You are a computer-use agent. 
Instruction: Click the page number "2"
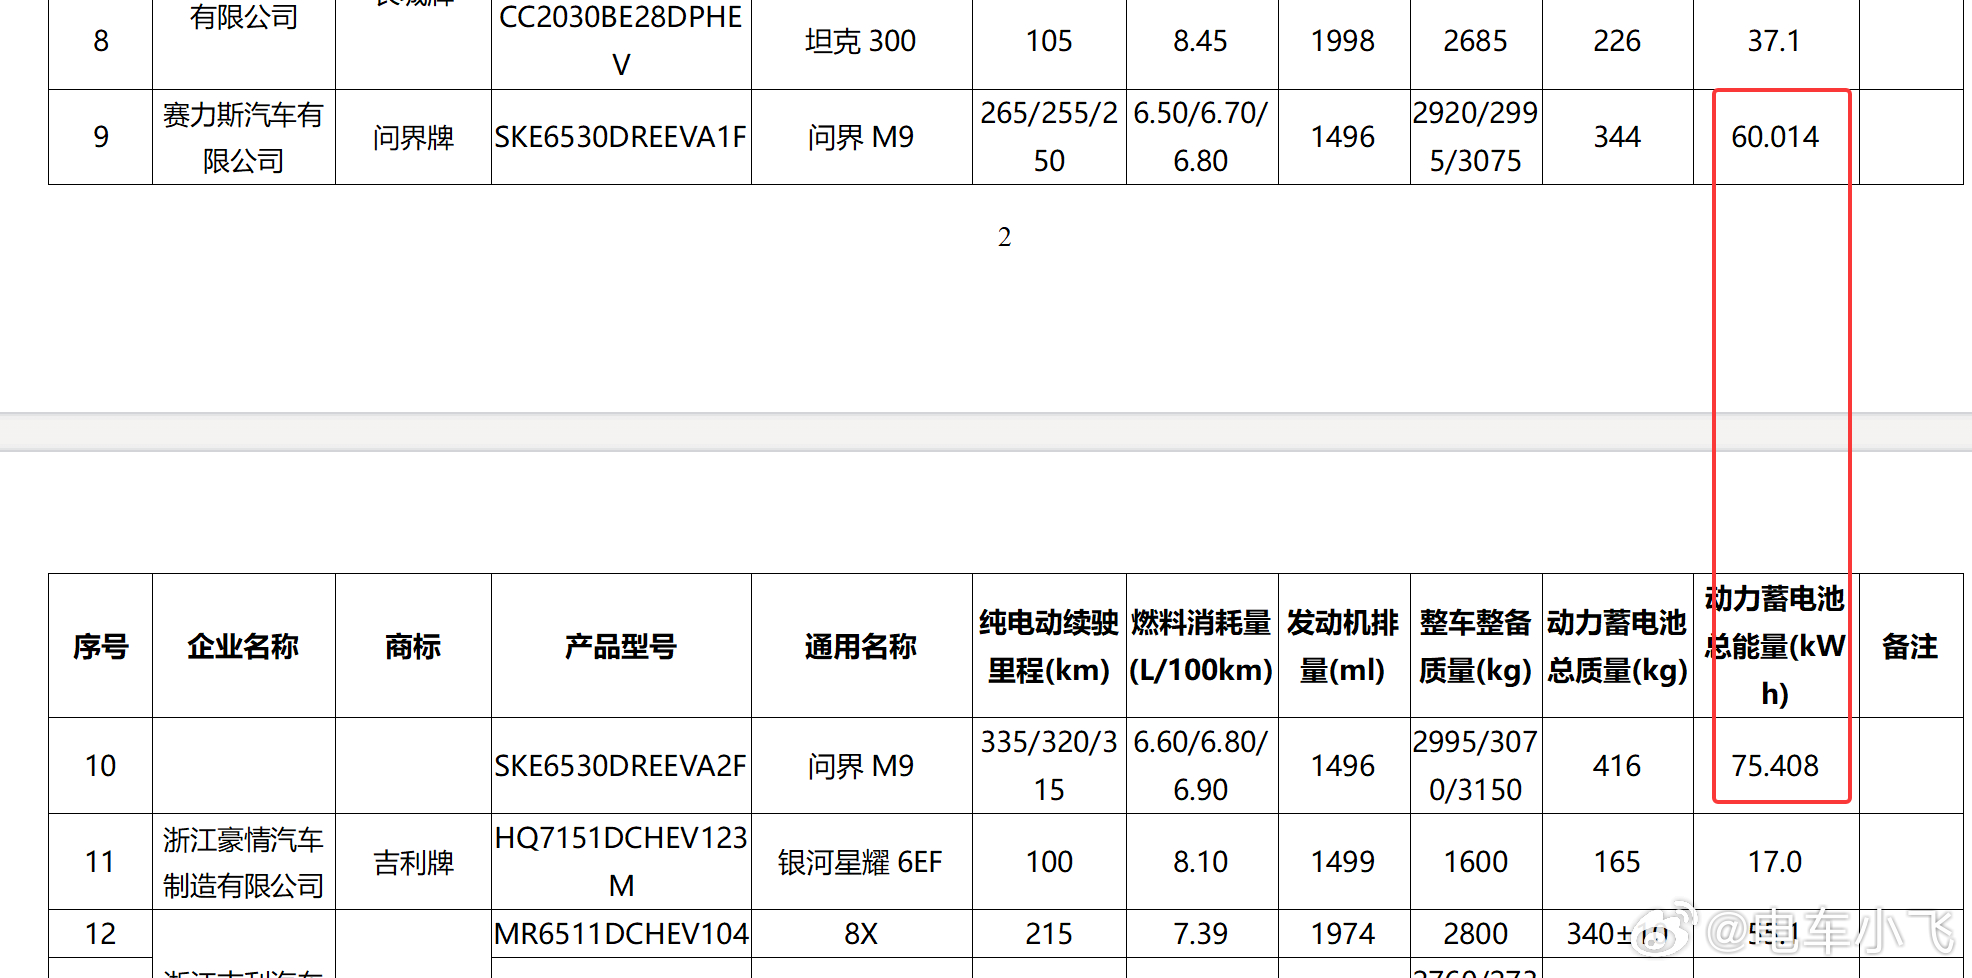1004,237
